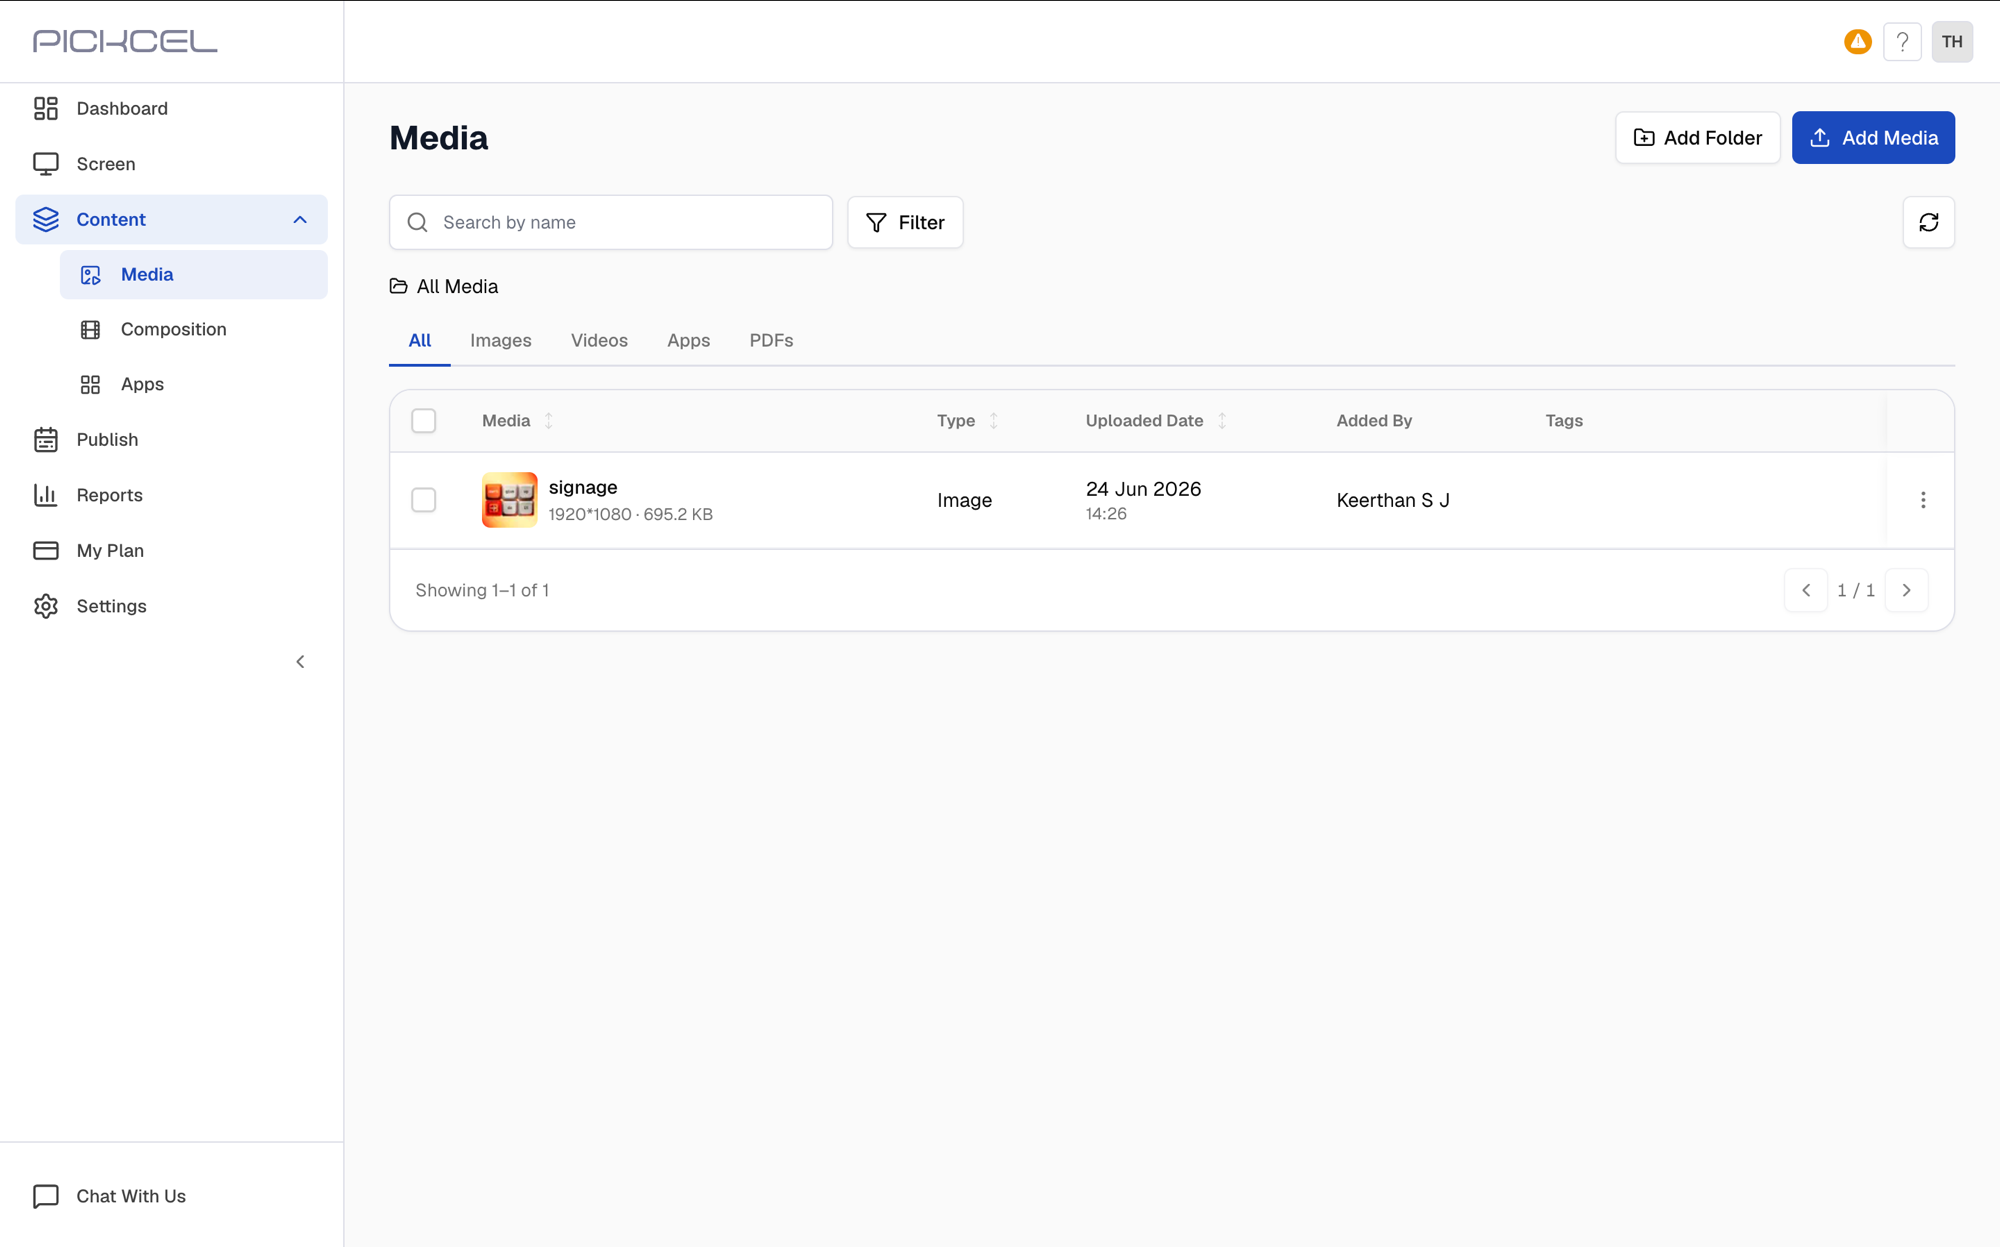Click the Settings gear icon
This screenshot has width=2000, height=1247.
coord(46,606)
